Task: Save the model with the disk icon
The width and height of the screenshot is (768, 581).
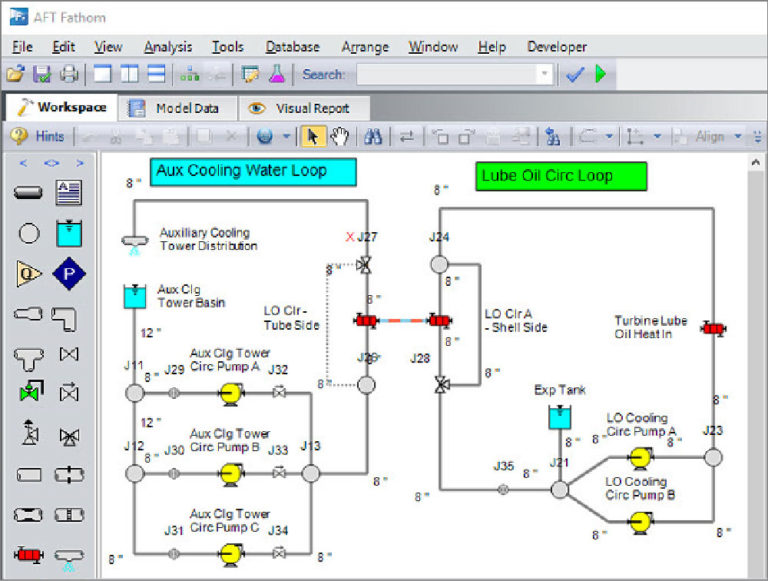Action: coord(42,74)
